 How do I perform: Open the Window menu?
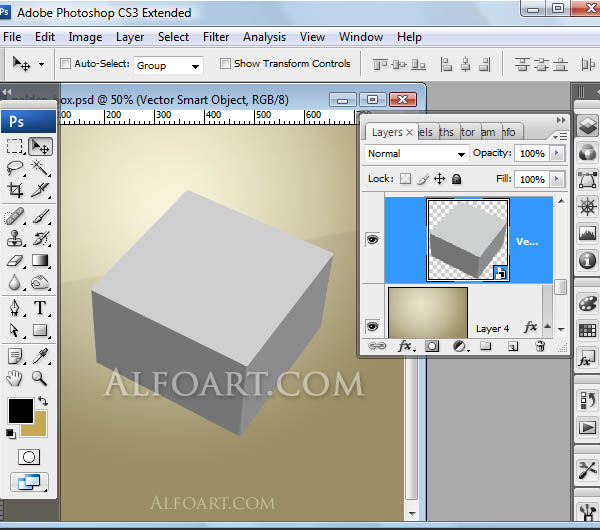point(361,37)
